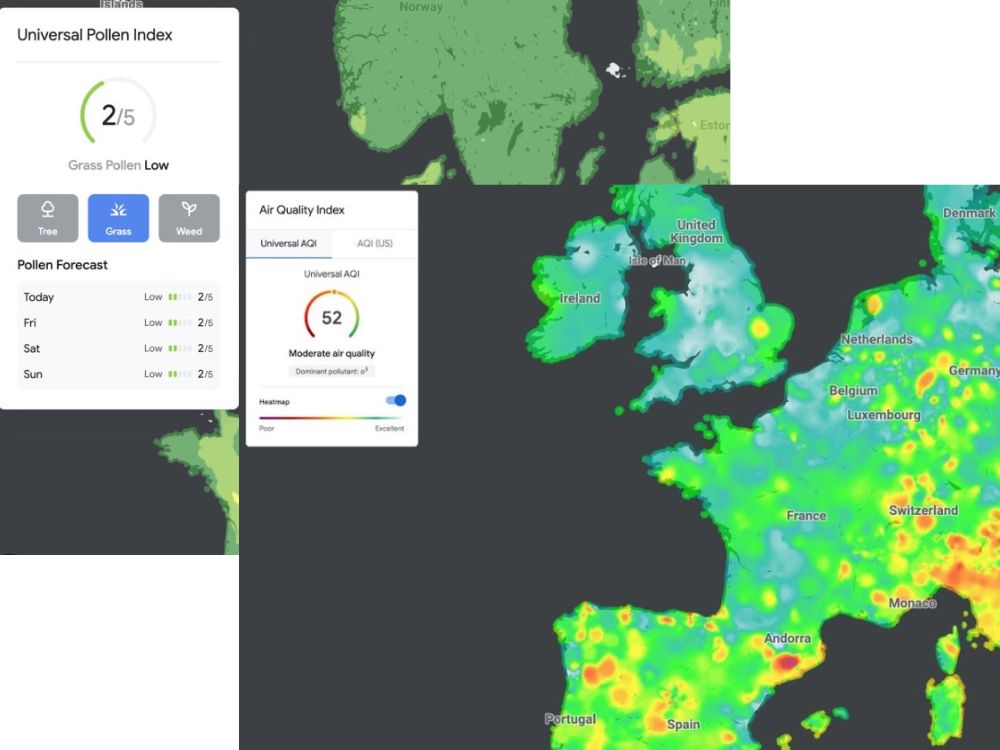Click the Universal Pollen Index title
Image resolution: width=1000 pixels, height=750 pixels.
click(95, 35)
